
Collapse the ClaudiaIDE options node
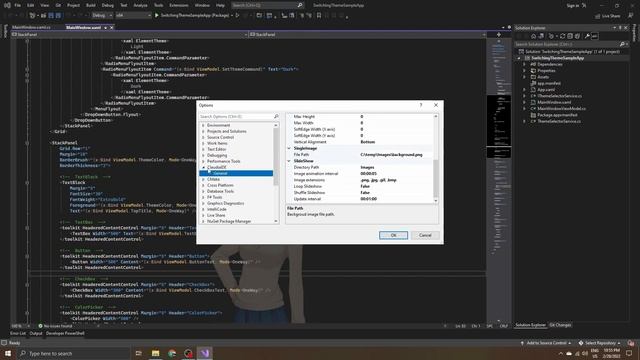coord(203,167)
